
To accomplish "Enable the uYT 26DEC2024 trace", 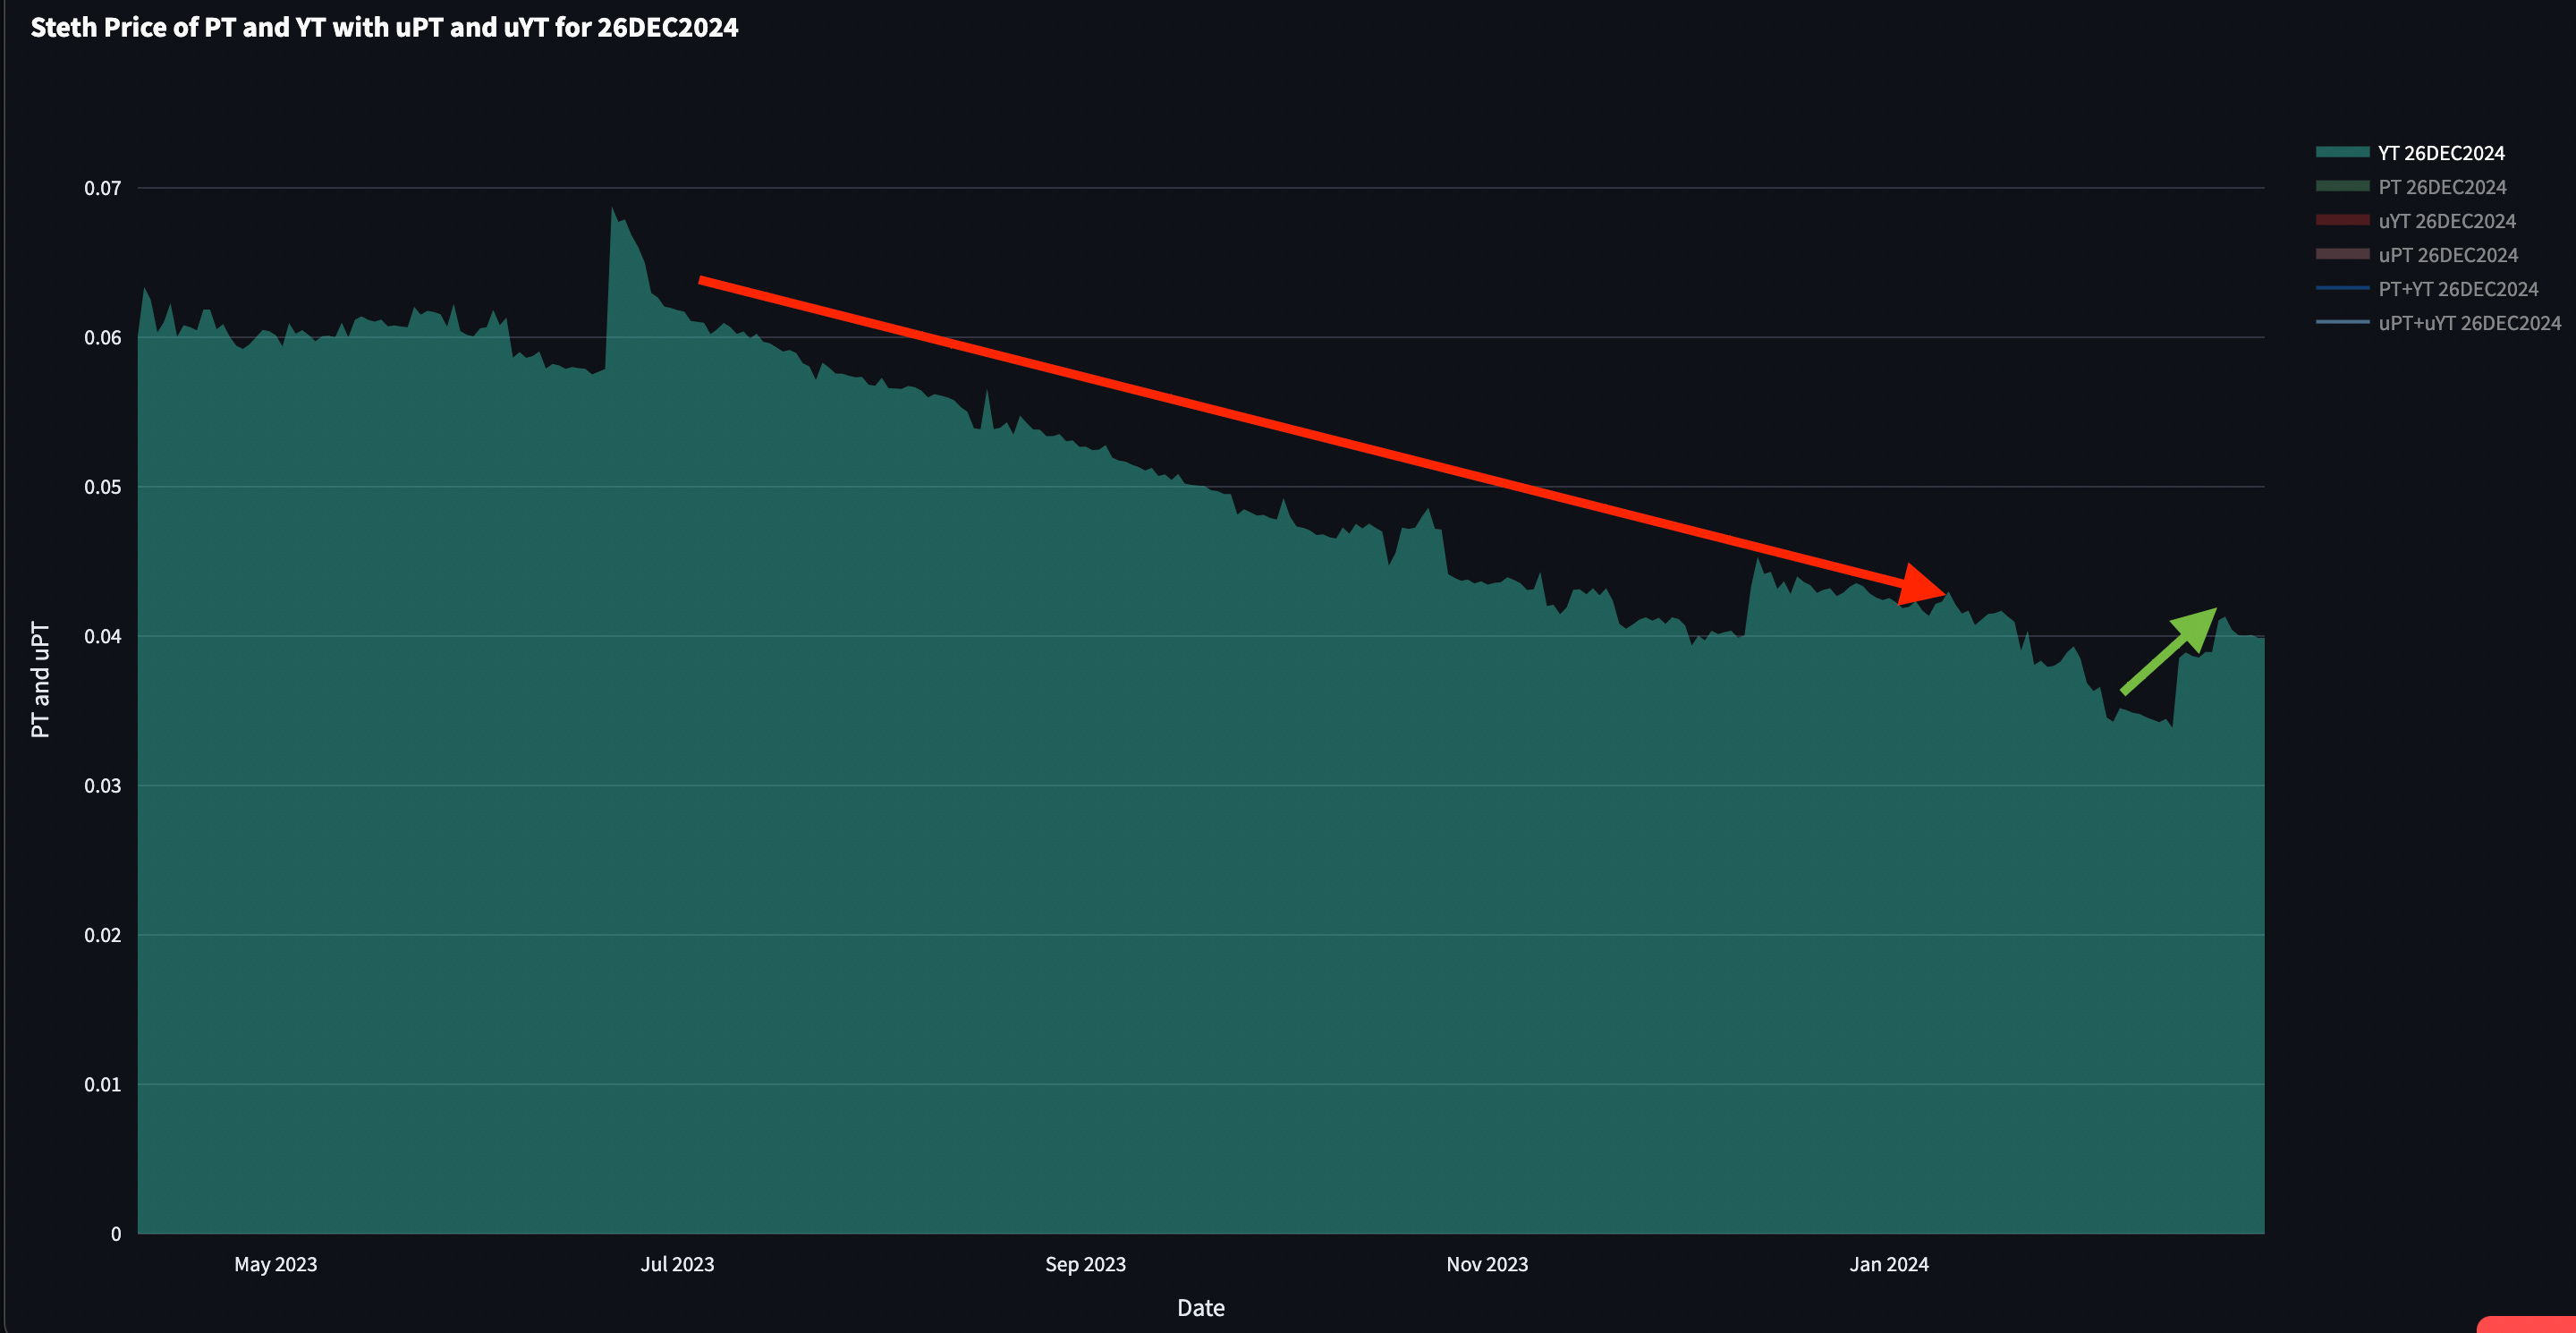I will pyautogui.click(x=2446, y=221).
